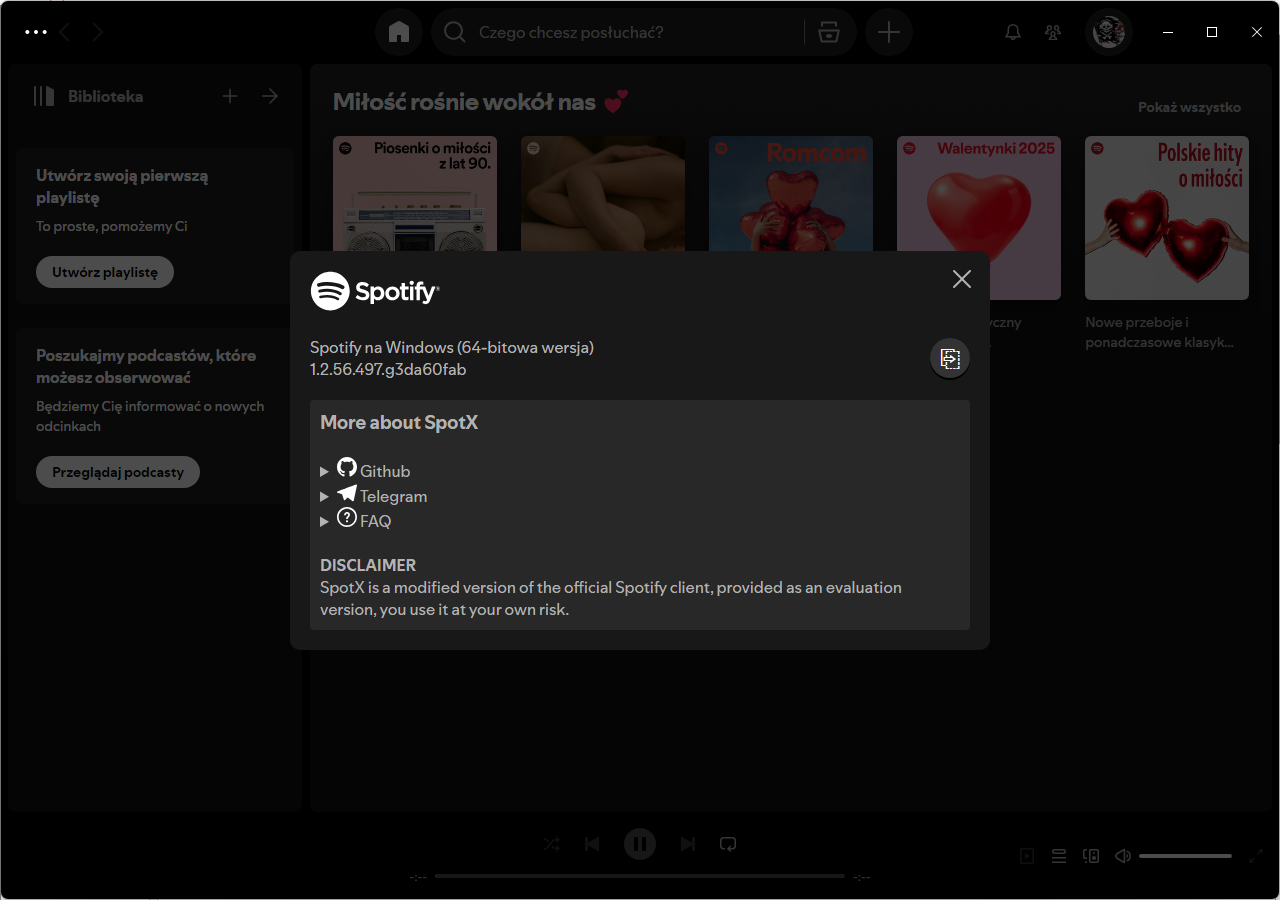
Task: Click the 'Pokaż wszystko' link
Action: click(1189, 107)
